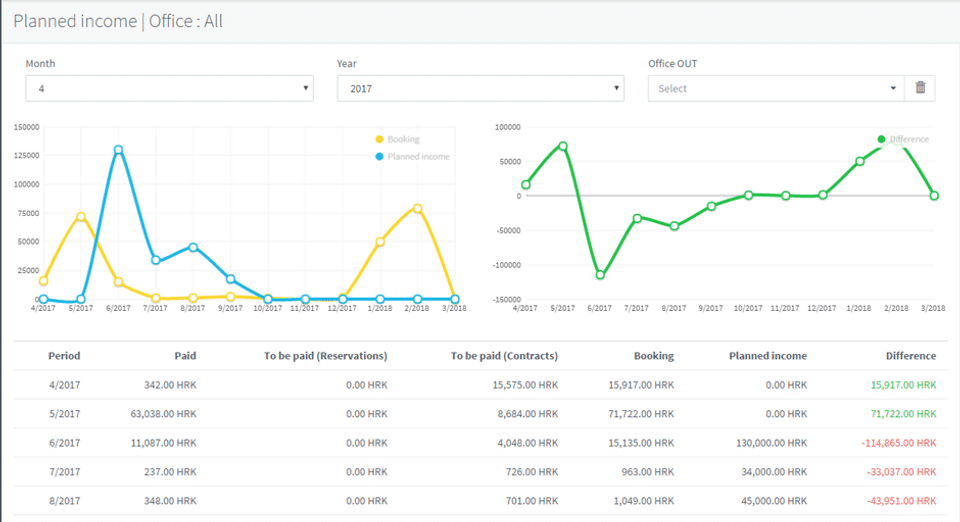Open the Year dropdown showing 2017
The height and width of the screenshot is (522, 960).
(x=480, y=89)
